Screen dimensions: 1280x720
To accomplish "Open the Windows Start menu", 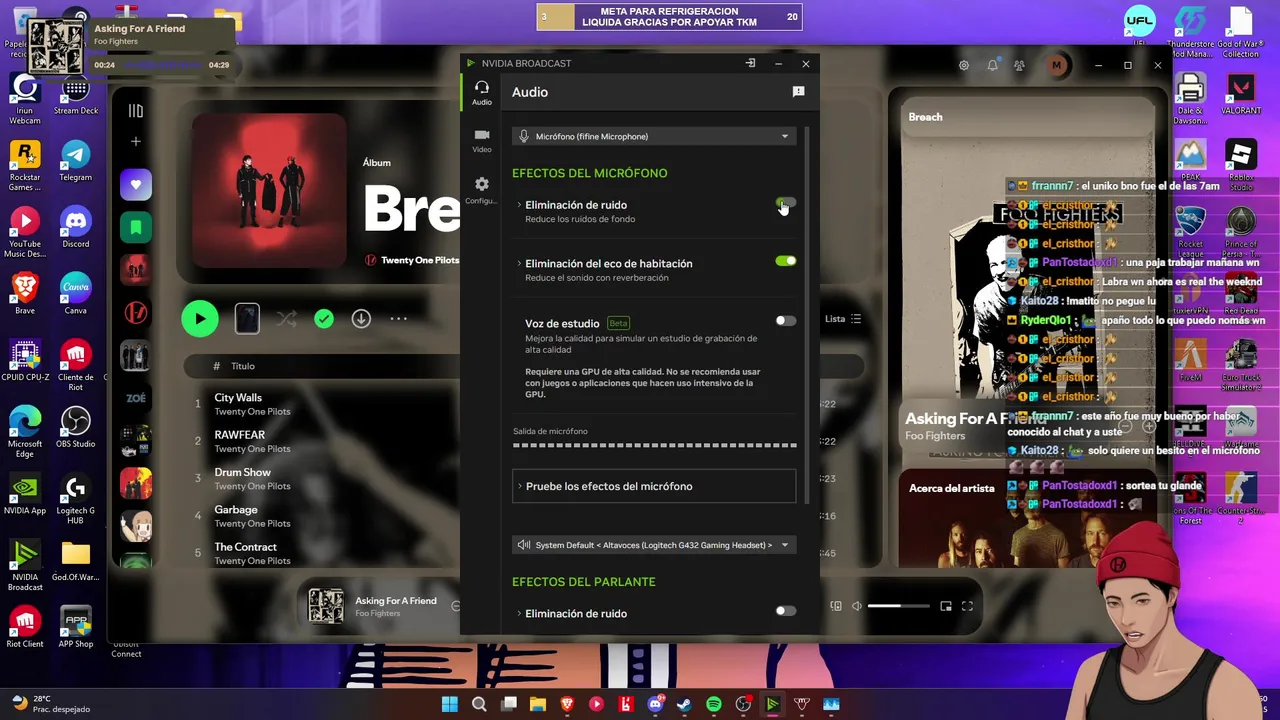I will [x=450, y=704].
